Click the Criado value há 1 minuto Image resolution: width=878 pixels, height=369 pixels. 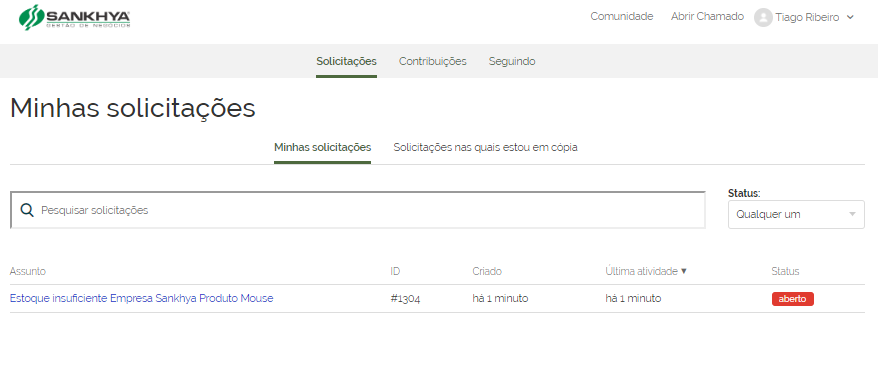pos(500,298)
